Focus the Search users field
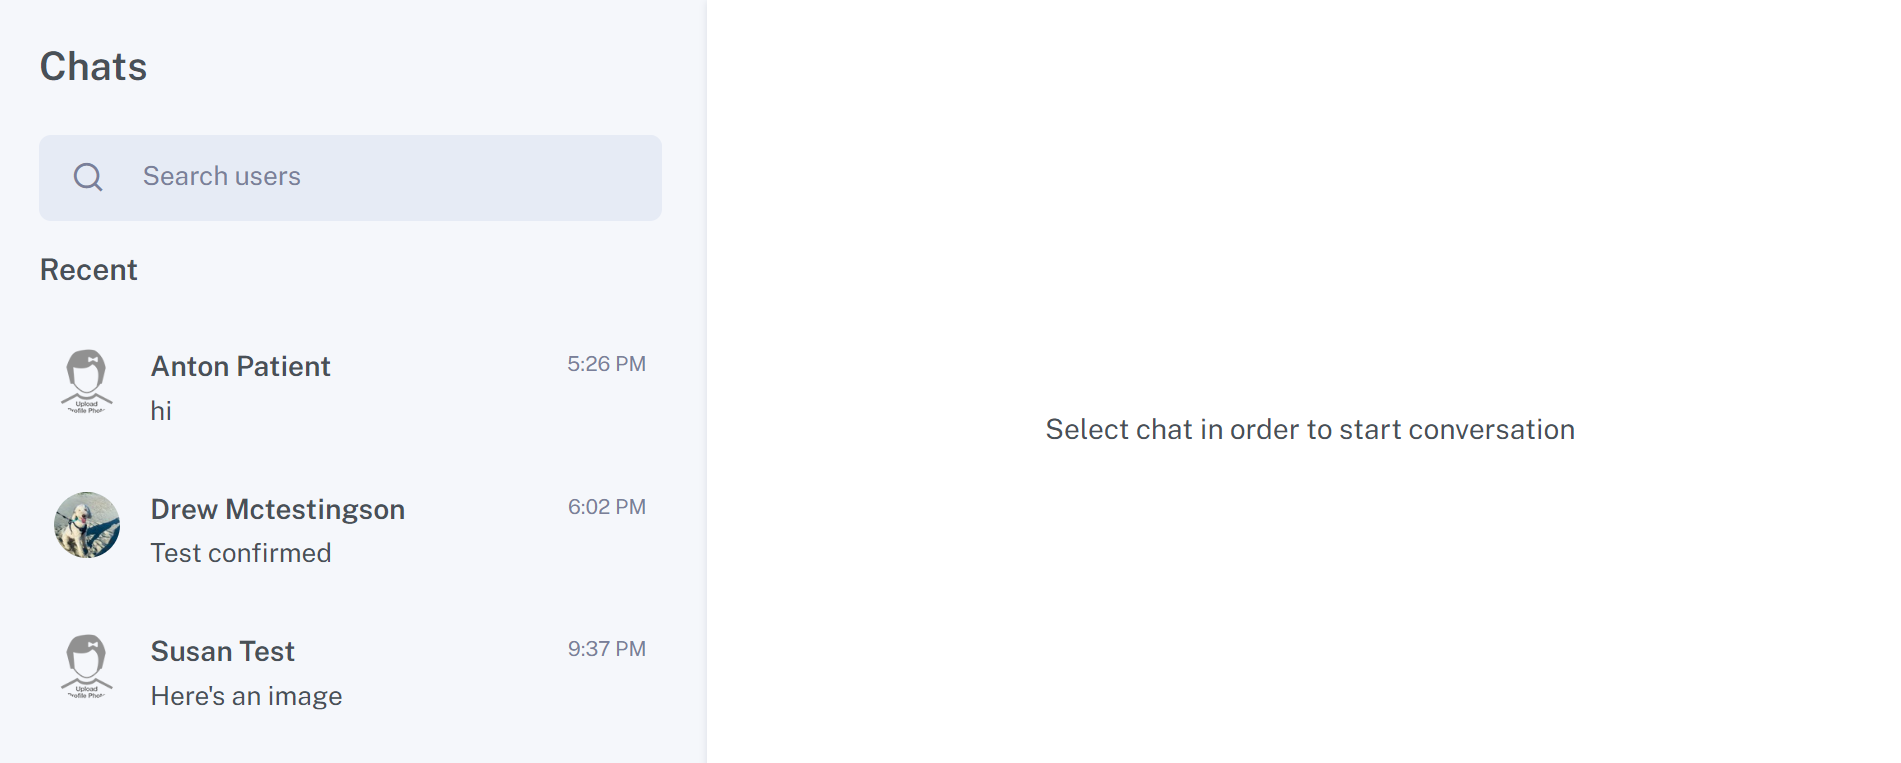 coord(350,177)
